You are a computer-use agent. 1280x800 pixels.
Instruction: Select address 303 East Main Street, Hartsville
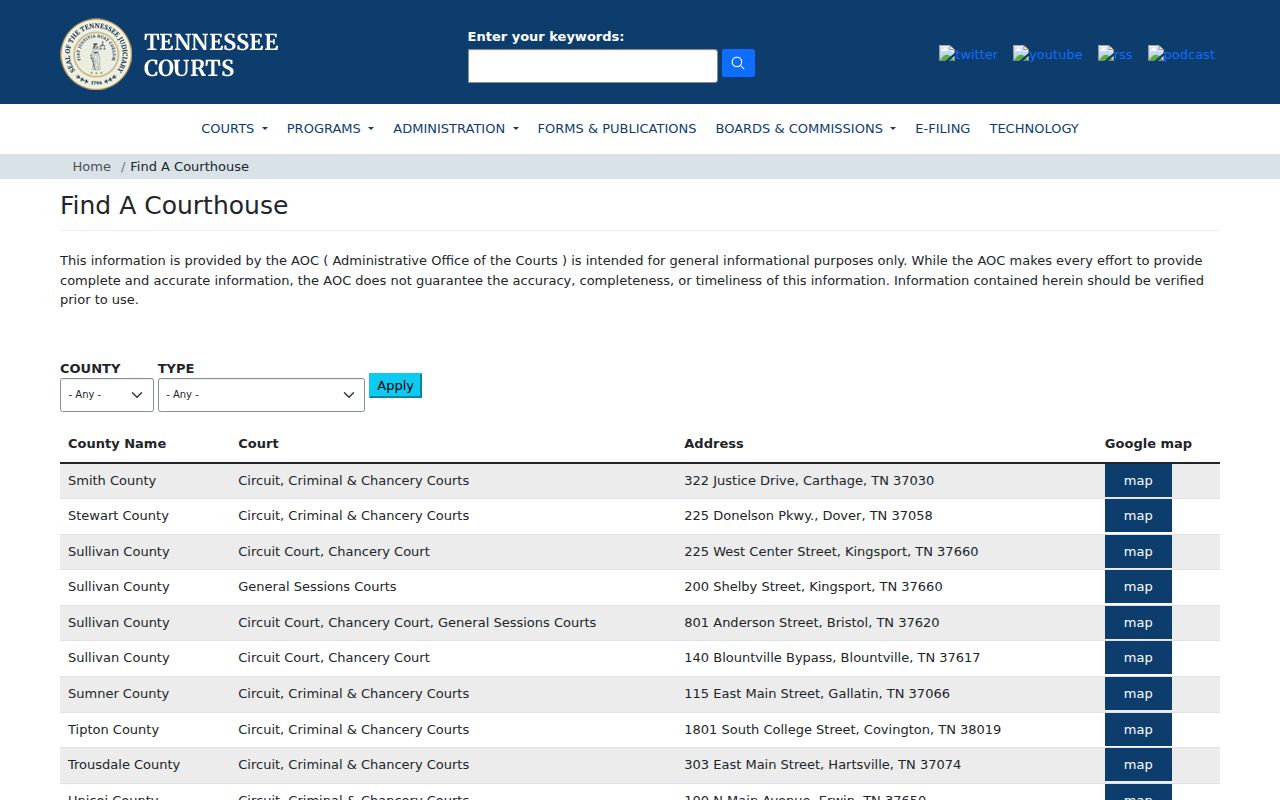tap(822, 765)
